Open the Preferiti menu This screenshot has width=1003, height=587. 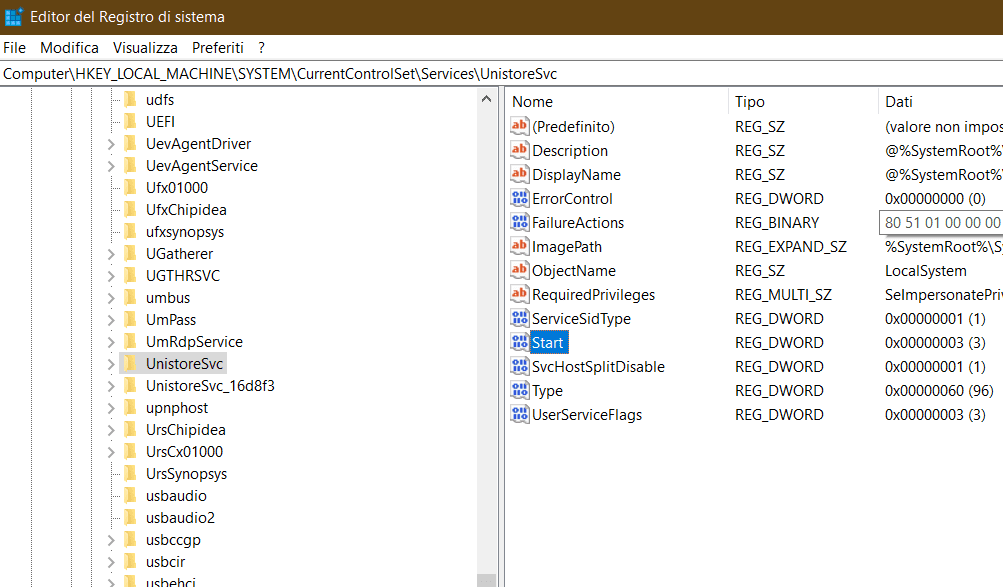tap(217, 47)
